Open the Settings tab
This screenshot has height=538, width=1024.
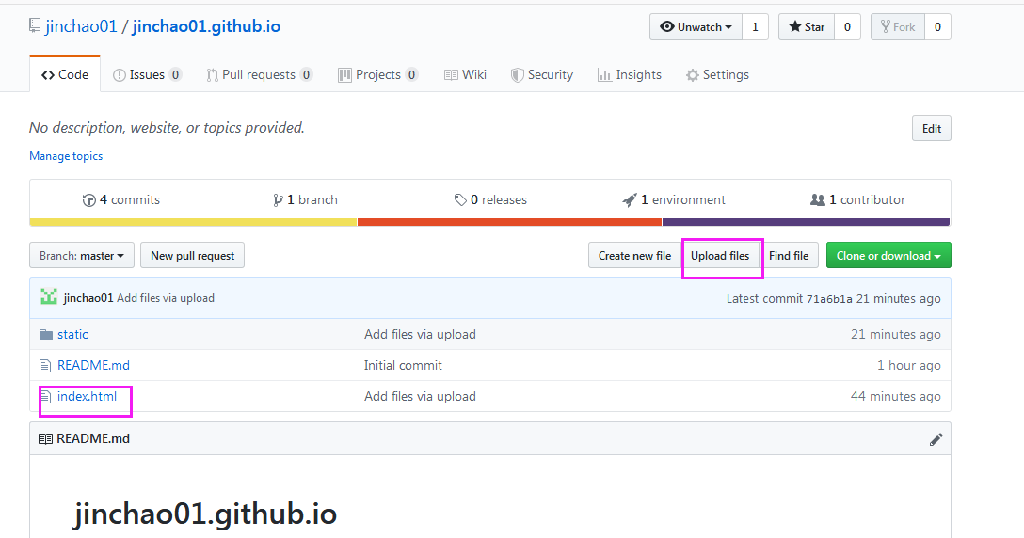pyautogui.click(x=717, y=74)
